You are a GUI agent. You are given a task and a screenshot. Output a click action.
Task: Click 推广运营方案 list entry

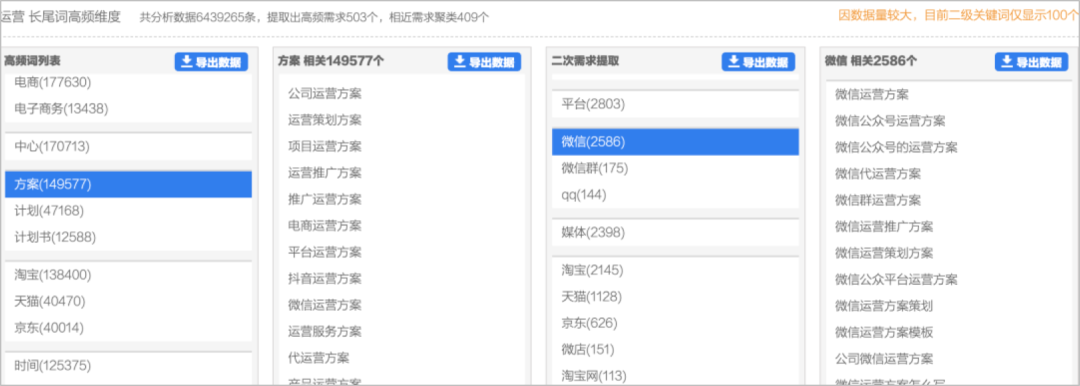click(324, 199)
